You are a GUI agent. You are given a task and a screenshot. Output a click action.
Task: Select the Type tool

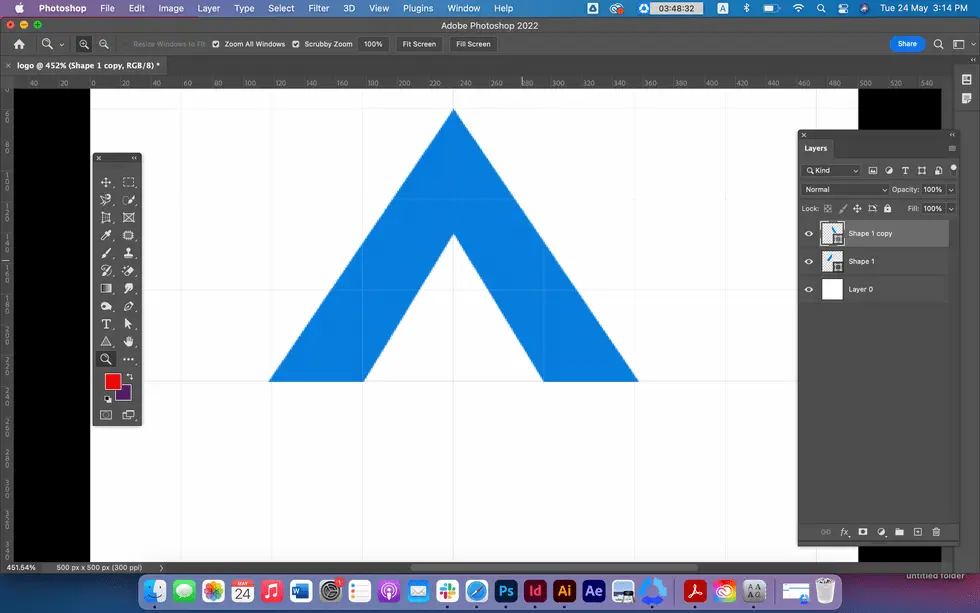click(105, 323)
